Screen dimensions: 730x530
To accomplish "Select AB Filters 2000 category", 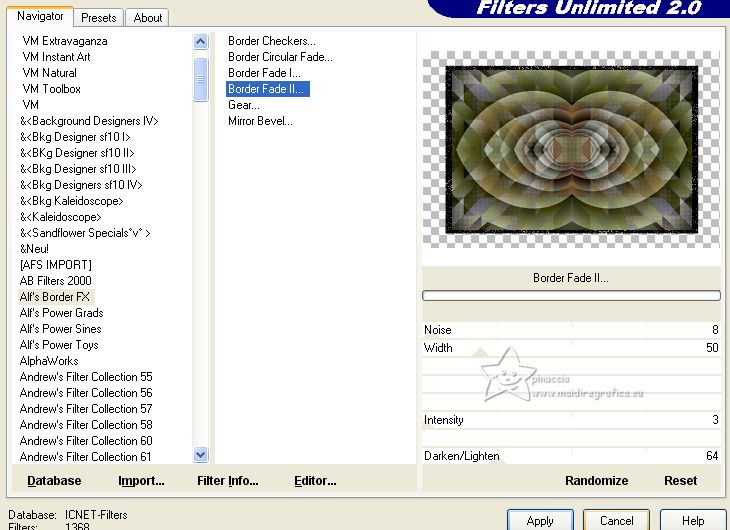I will [x=55, y=280].
